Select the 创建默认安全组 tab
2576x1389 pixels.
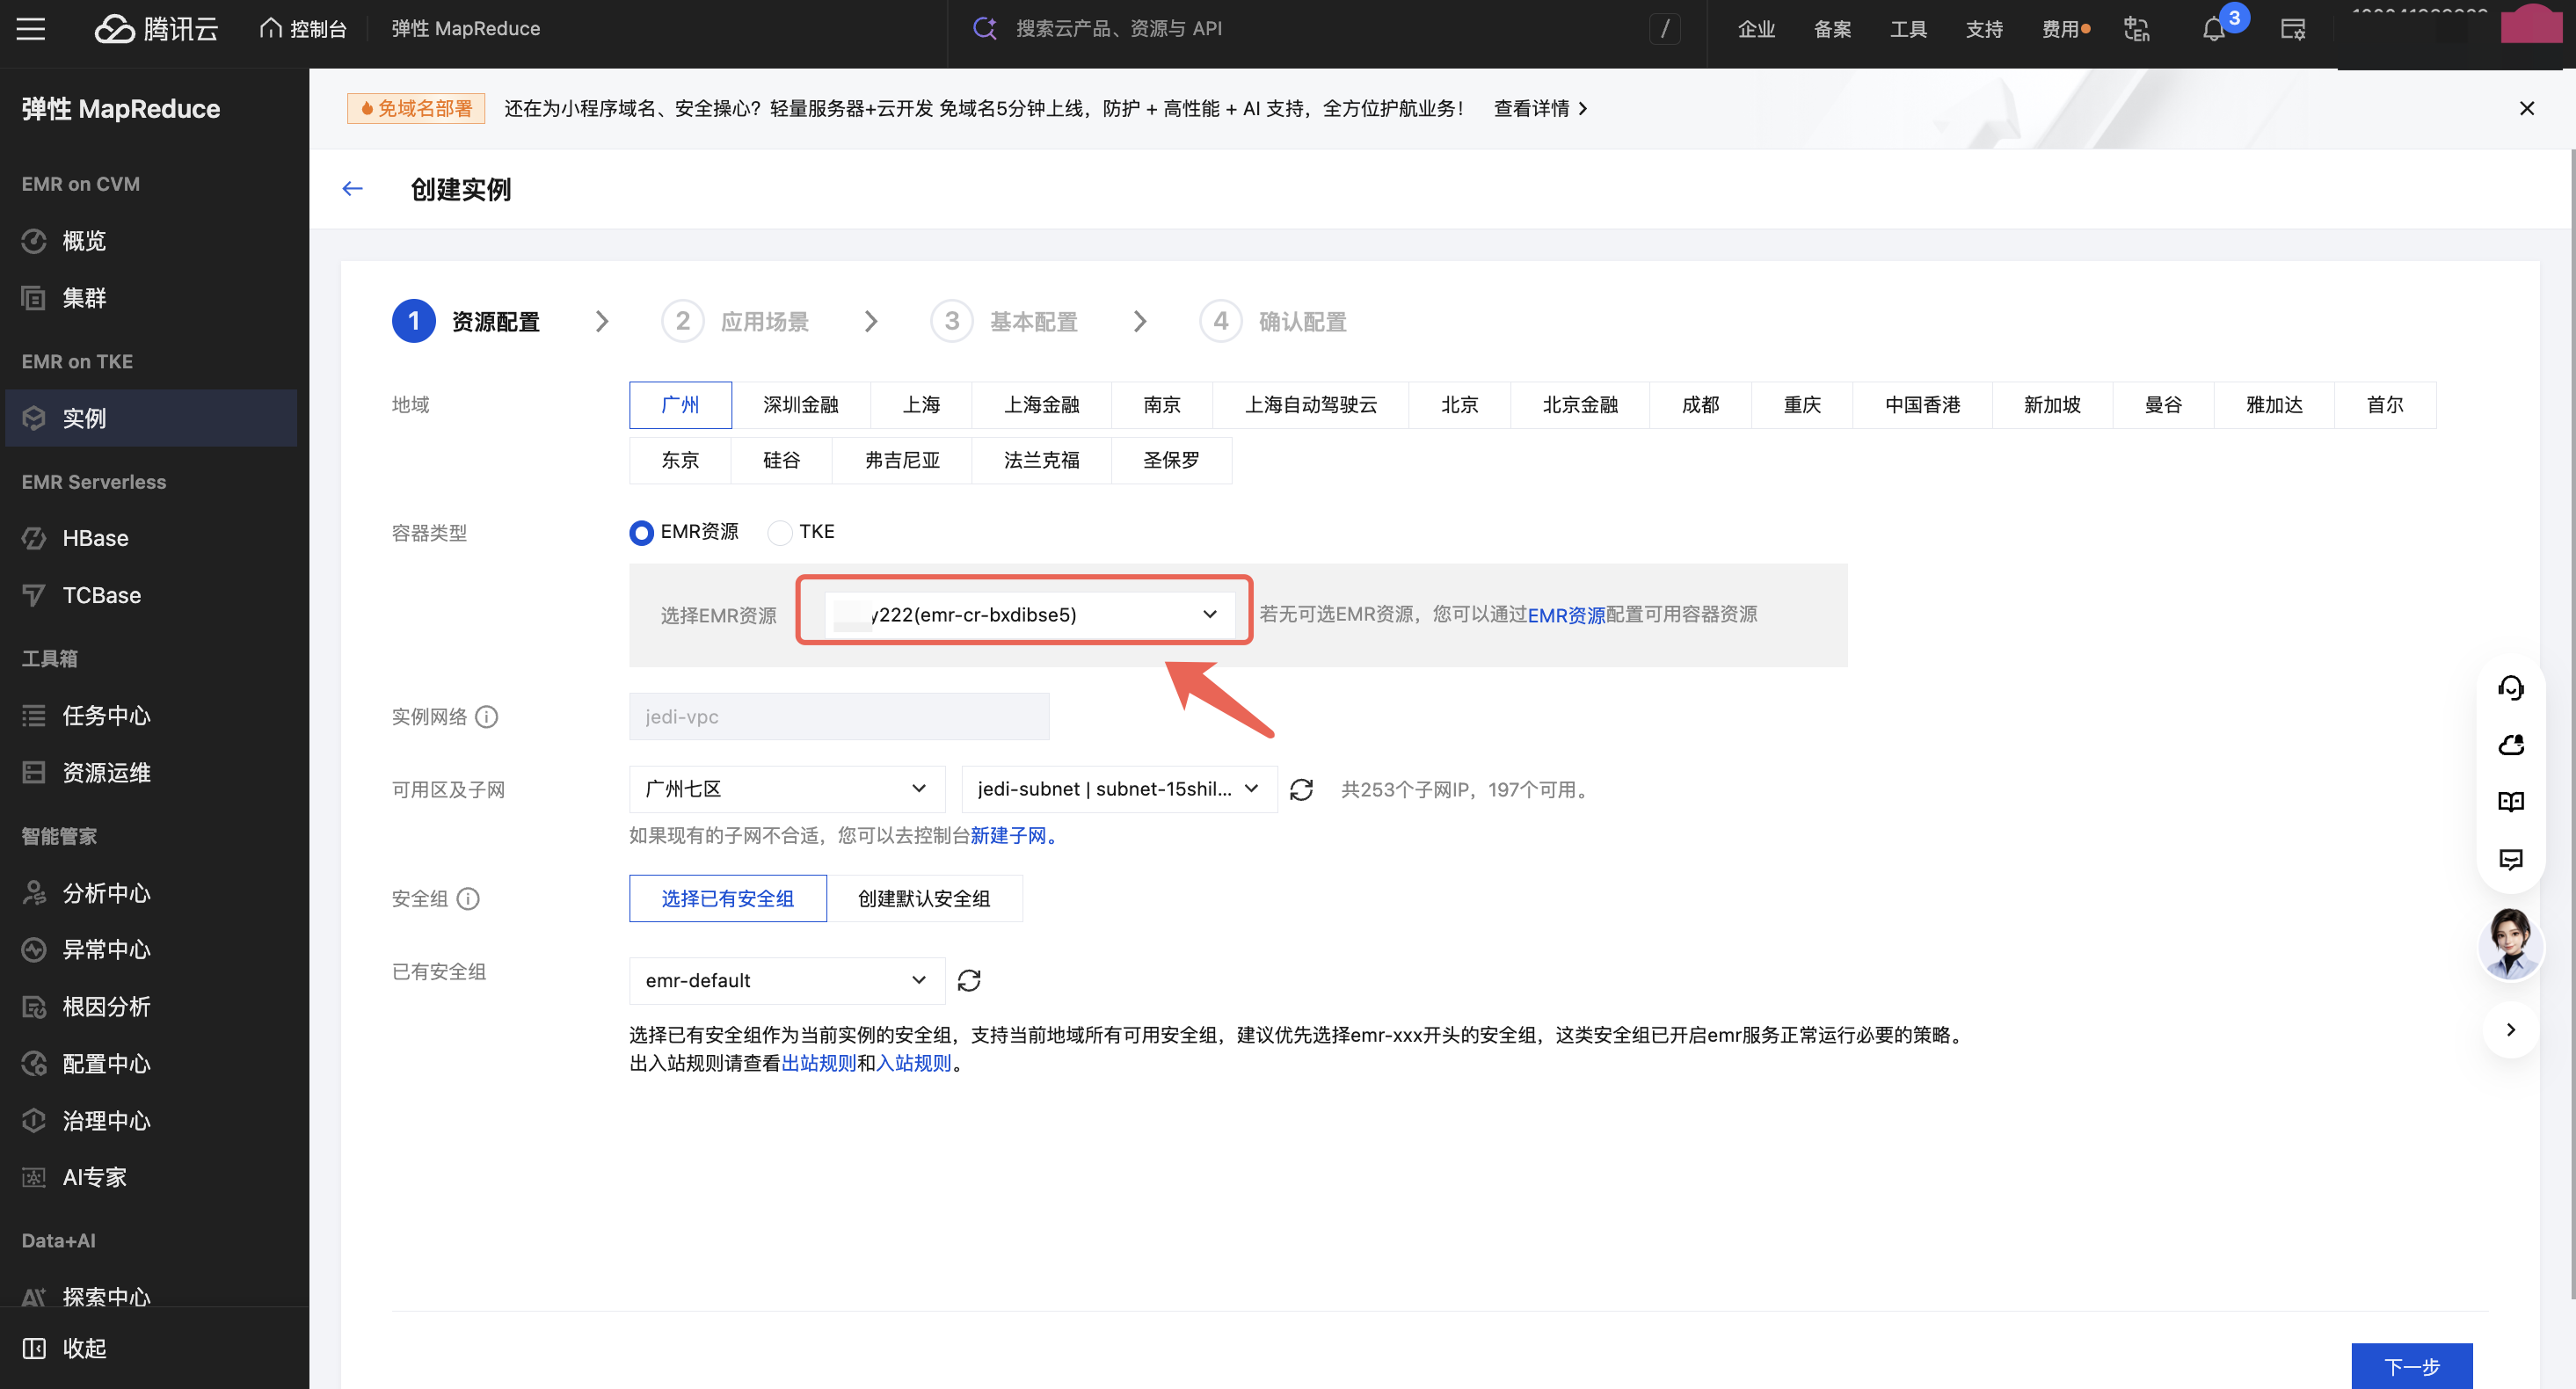pyautogui.click(x=924, y=898)
